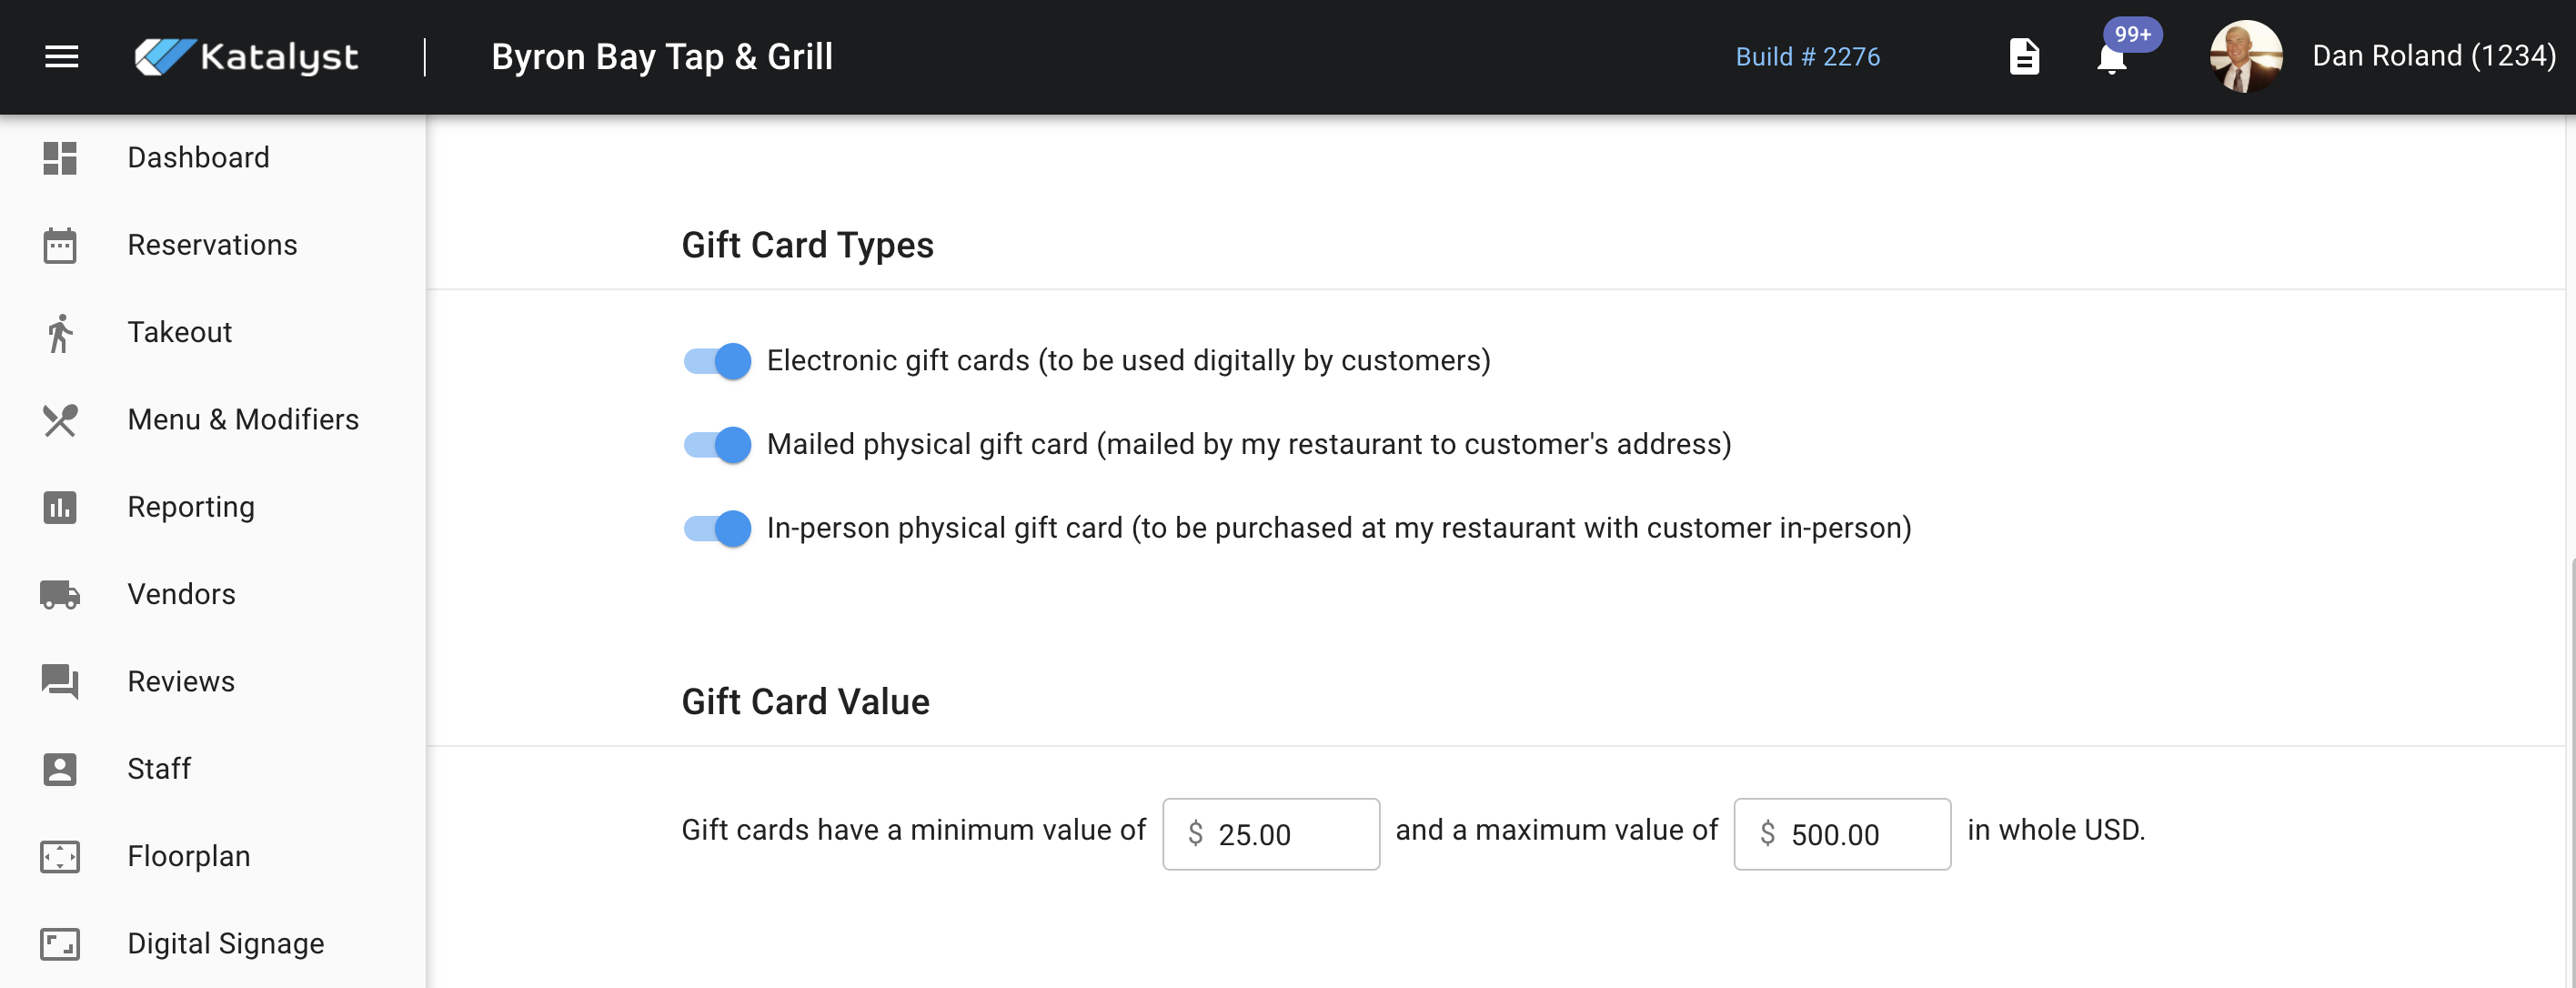The width and height of the screenshot is (2576, 988).
Task: Go to the Reporting section
Action: [191, 507]
